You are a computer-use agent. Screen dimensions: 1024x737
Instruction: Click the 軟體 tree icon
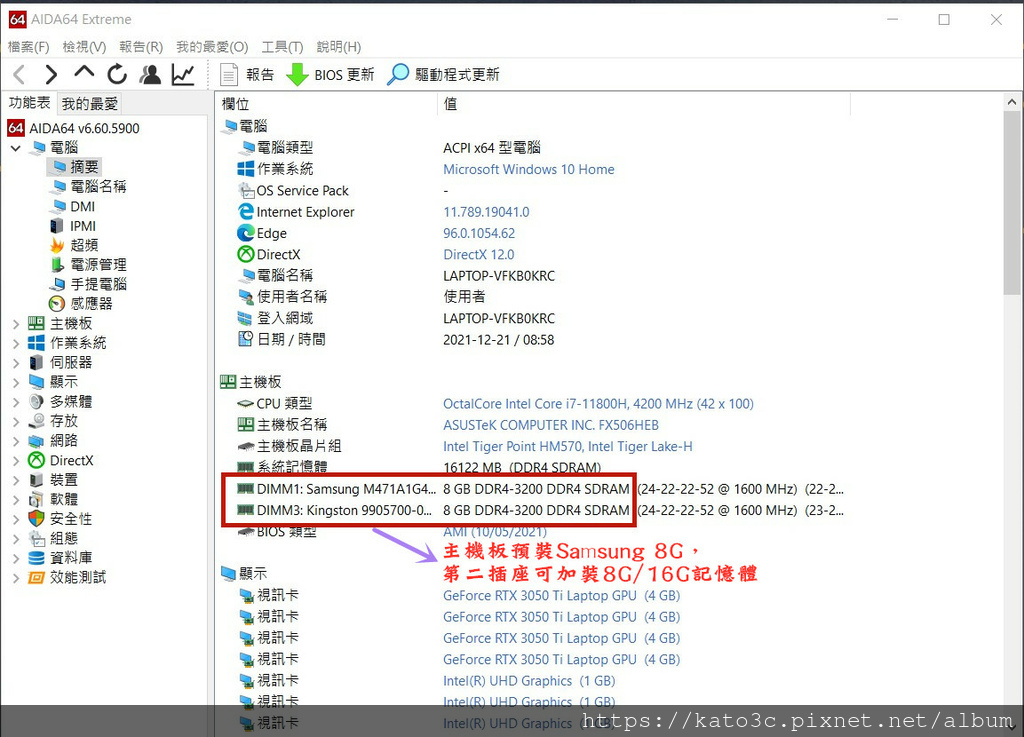[37, 500]
